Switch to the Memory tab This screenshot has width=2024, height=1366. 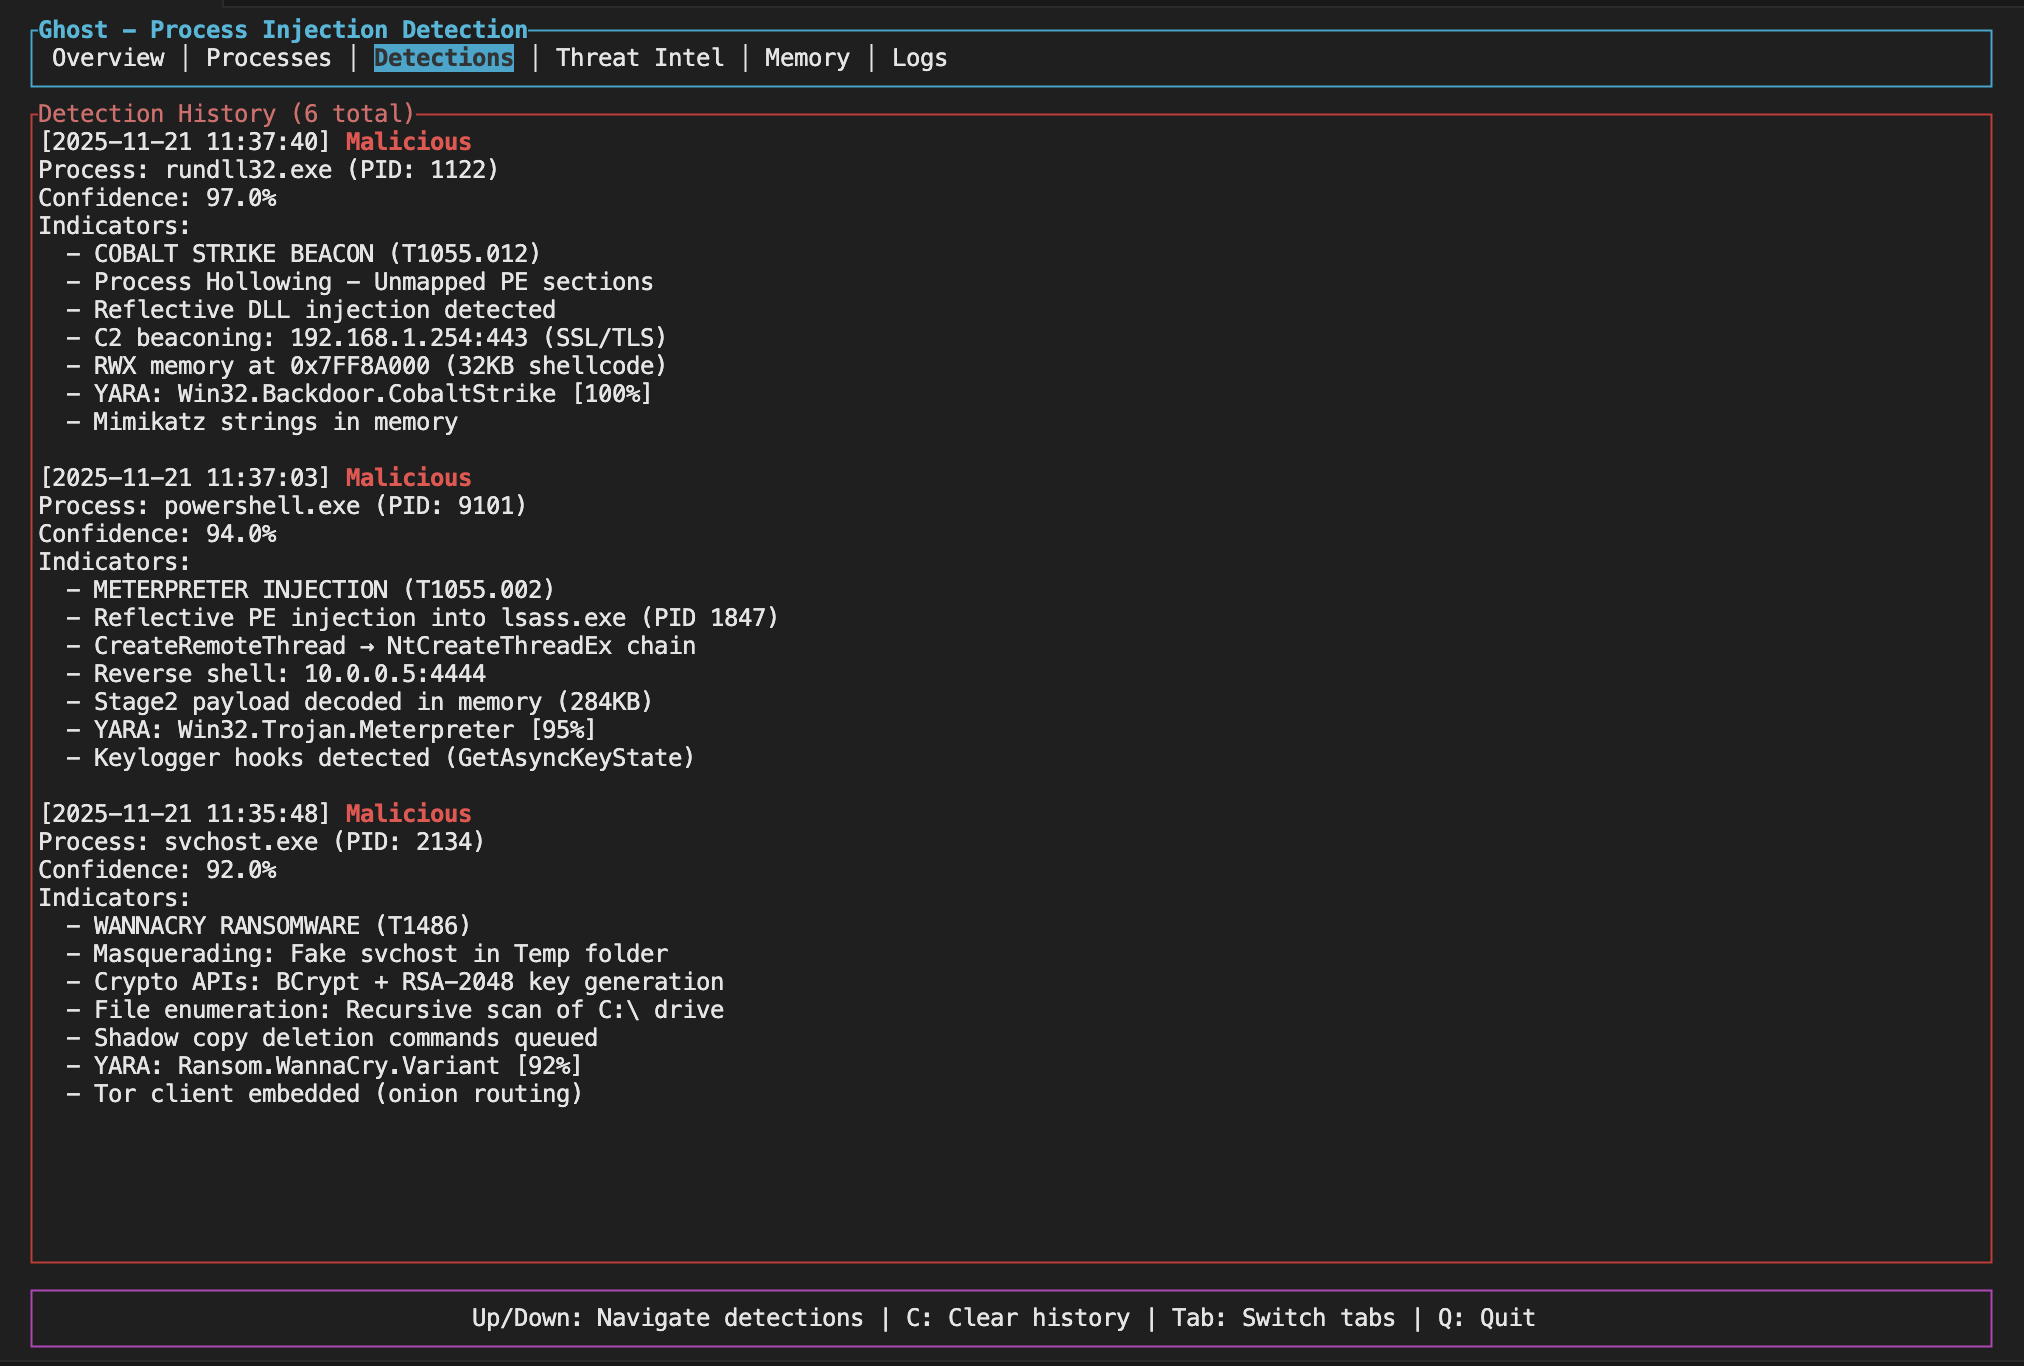point(807,58)
